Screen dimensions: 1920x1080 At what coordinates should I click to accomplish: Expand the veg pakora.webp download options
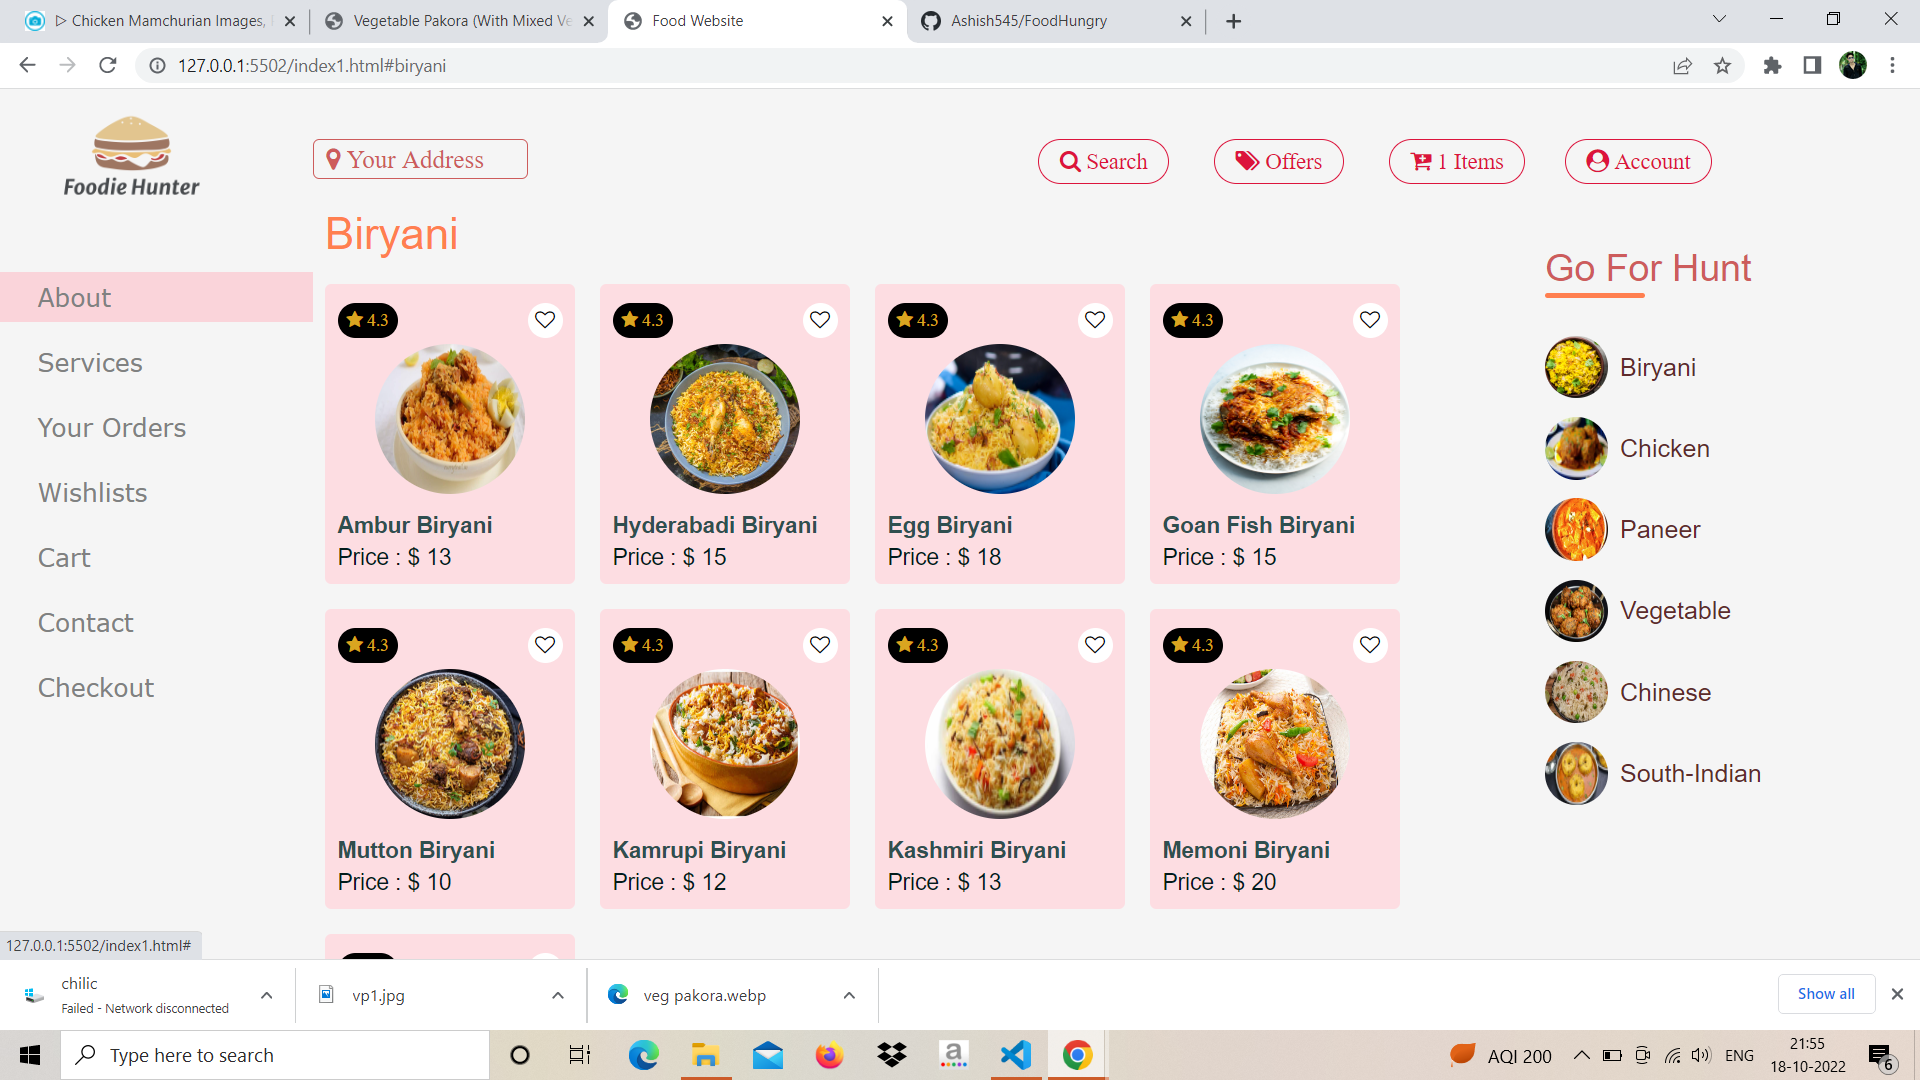coord(849,995)
